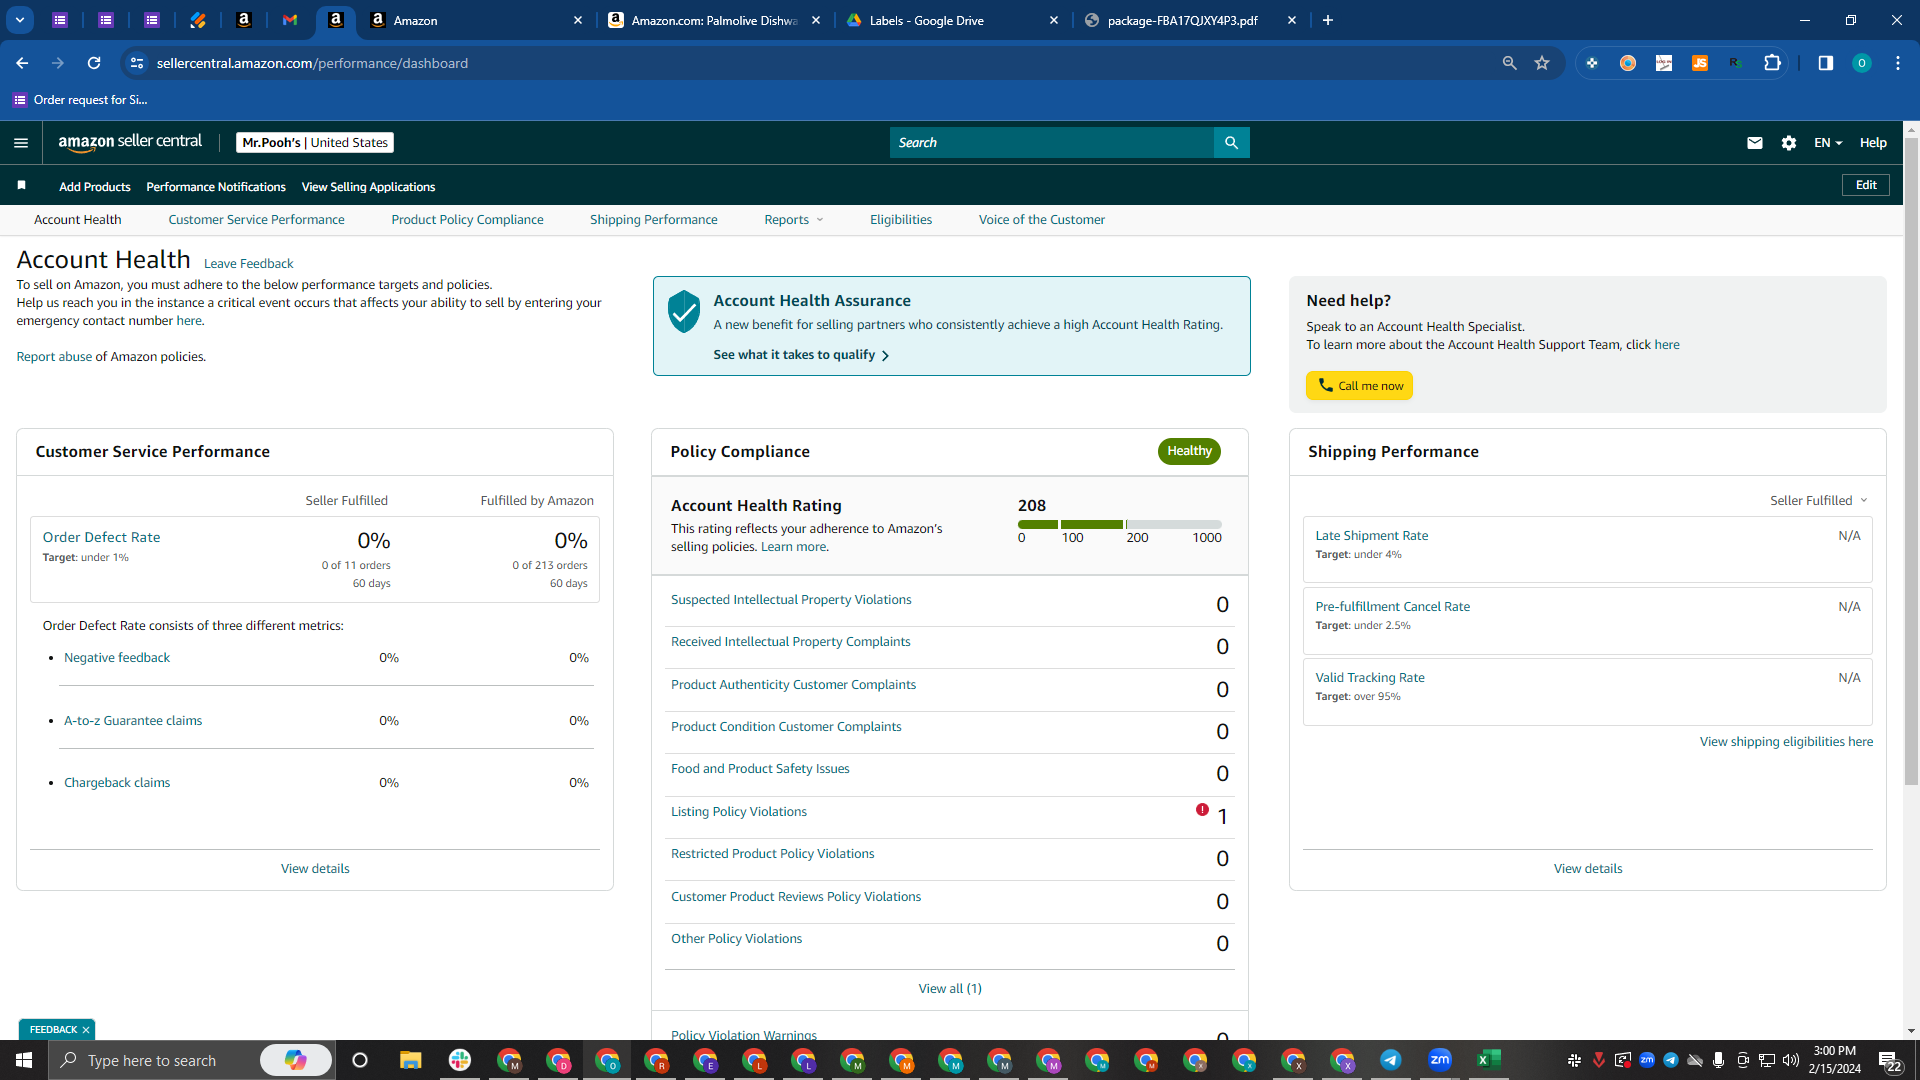
Task: Select the Account Health tab
Action: click(x=77, y=220)
